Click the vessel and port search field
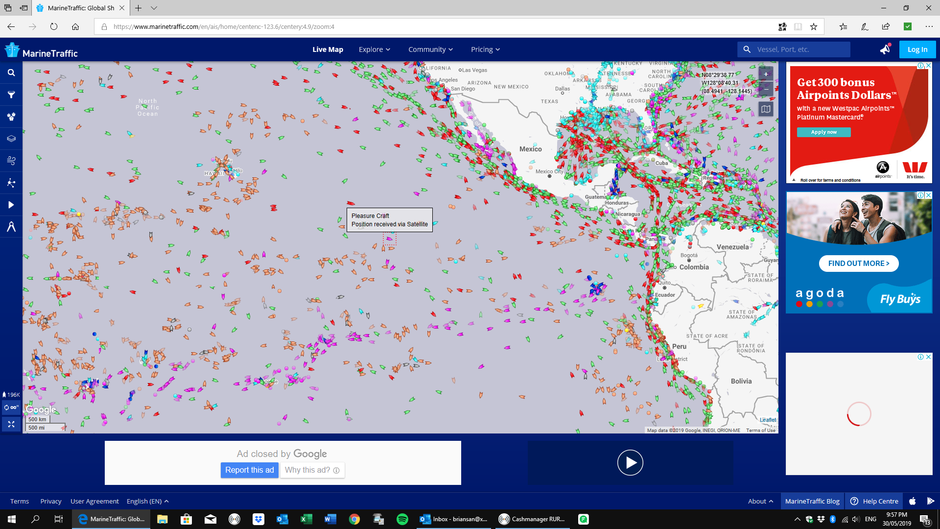 click(794, 49)
